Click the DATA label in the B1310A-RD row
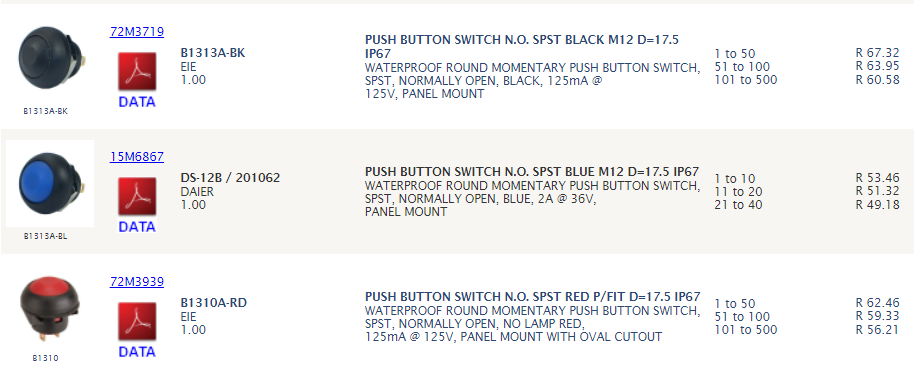 [137, 352]
